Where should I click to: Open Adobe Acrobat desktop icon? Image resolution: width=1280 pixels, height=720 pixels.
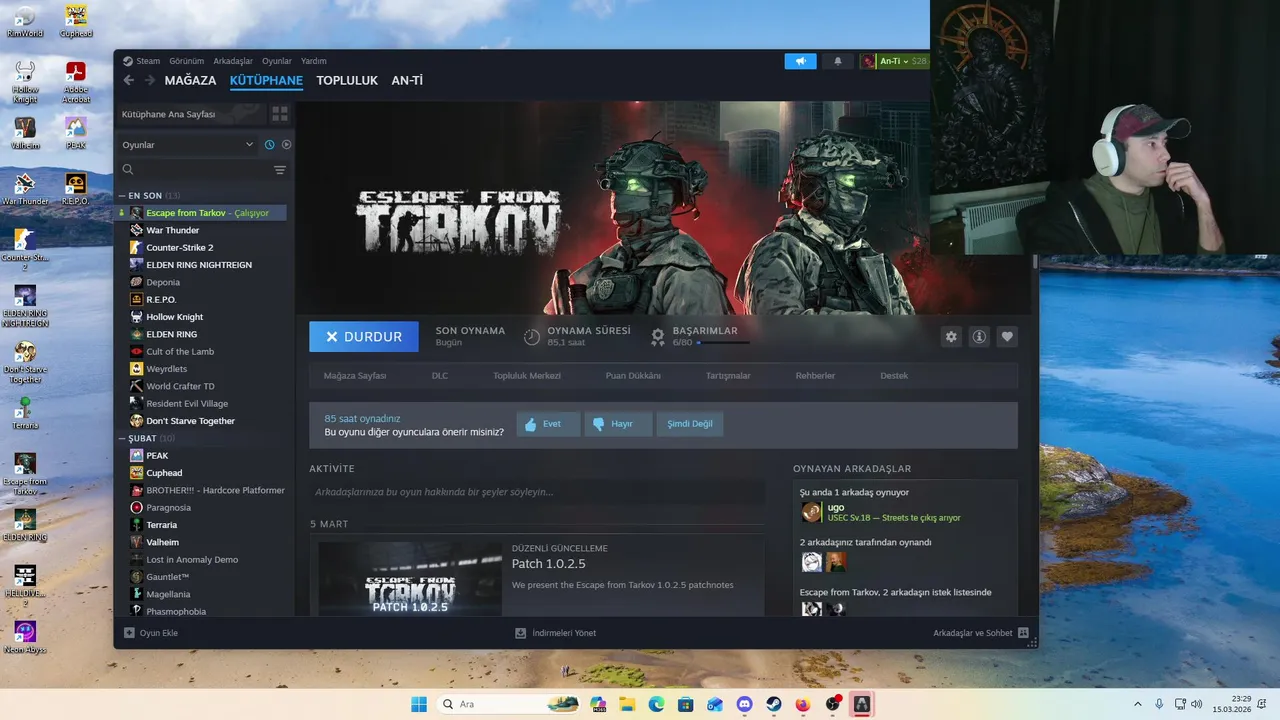tap(76, 83)
